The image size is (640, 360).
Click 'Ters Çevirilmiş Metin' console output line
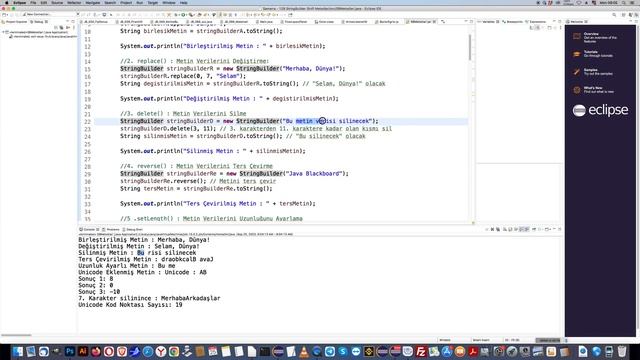[x=146, y=259]
